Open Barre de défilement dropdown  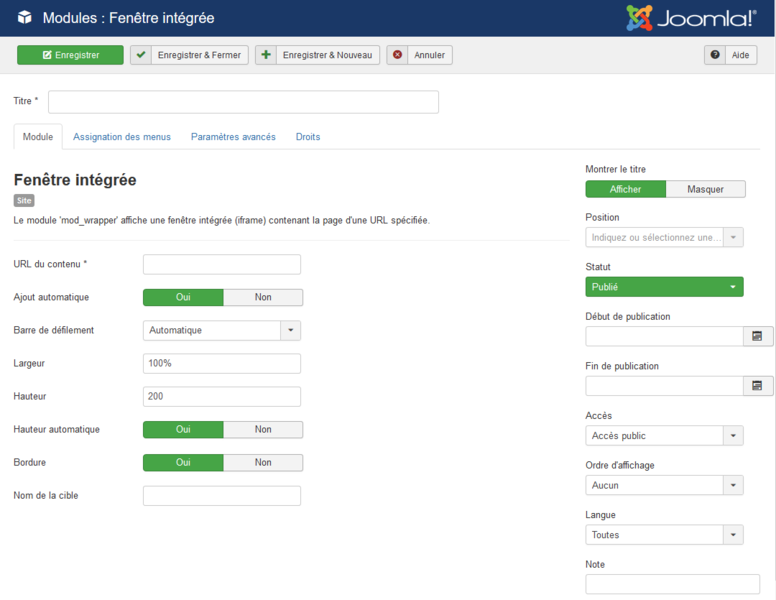pos(222,330)
